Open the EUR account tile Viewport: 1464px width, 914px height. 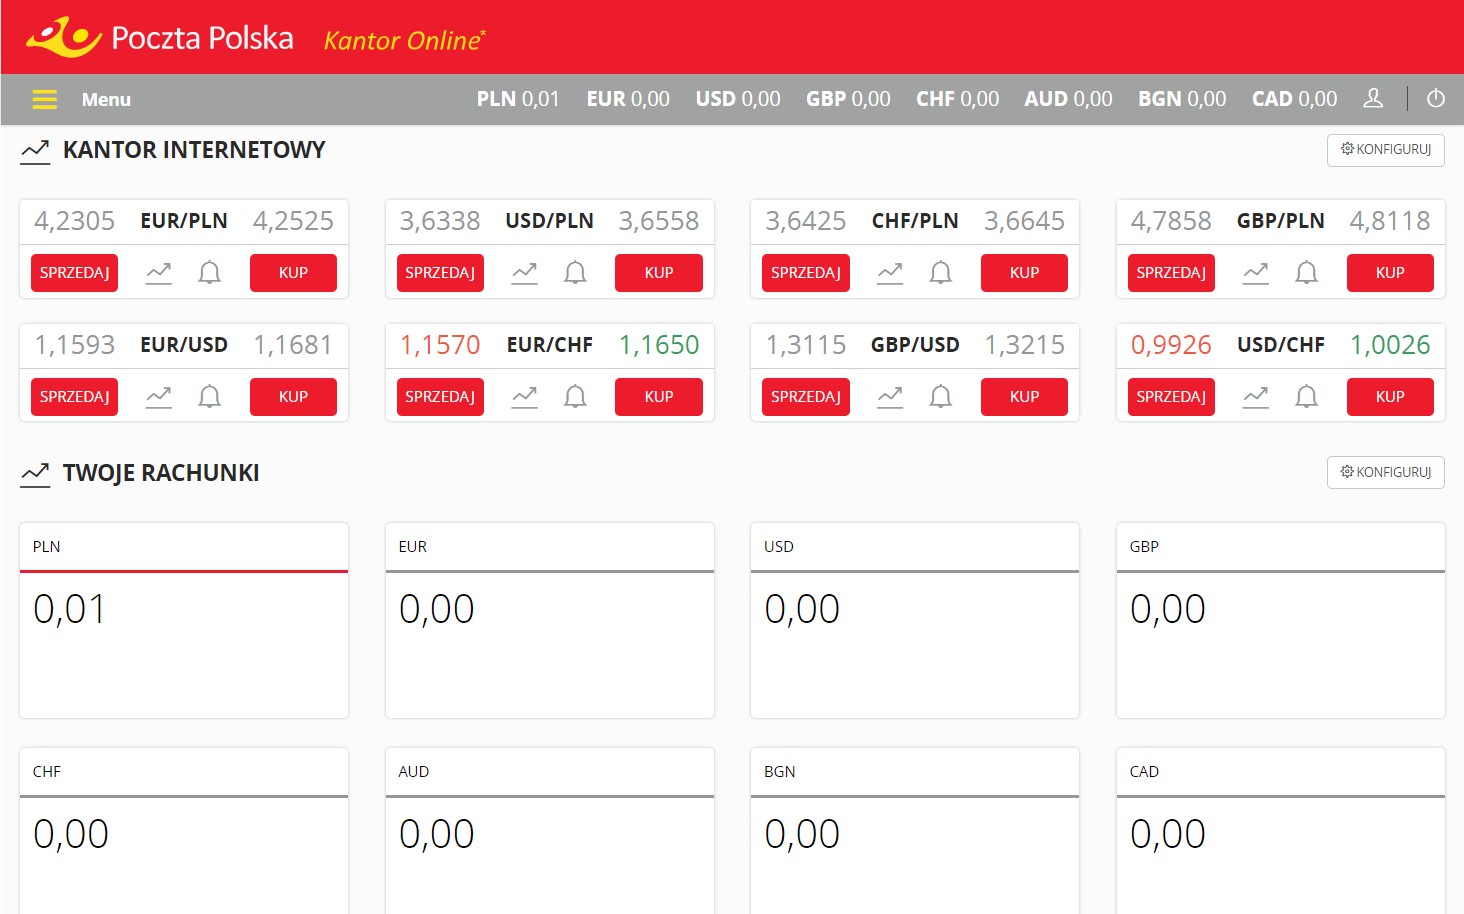(550, 620)
